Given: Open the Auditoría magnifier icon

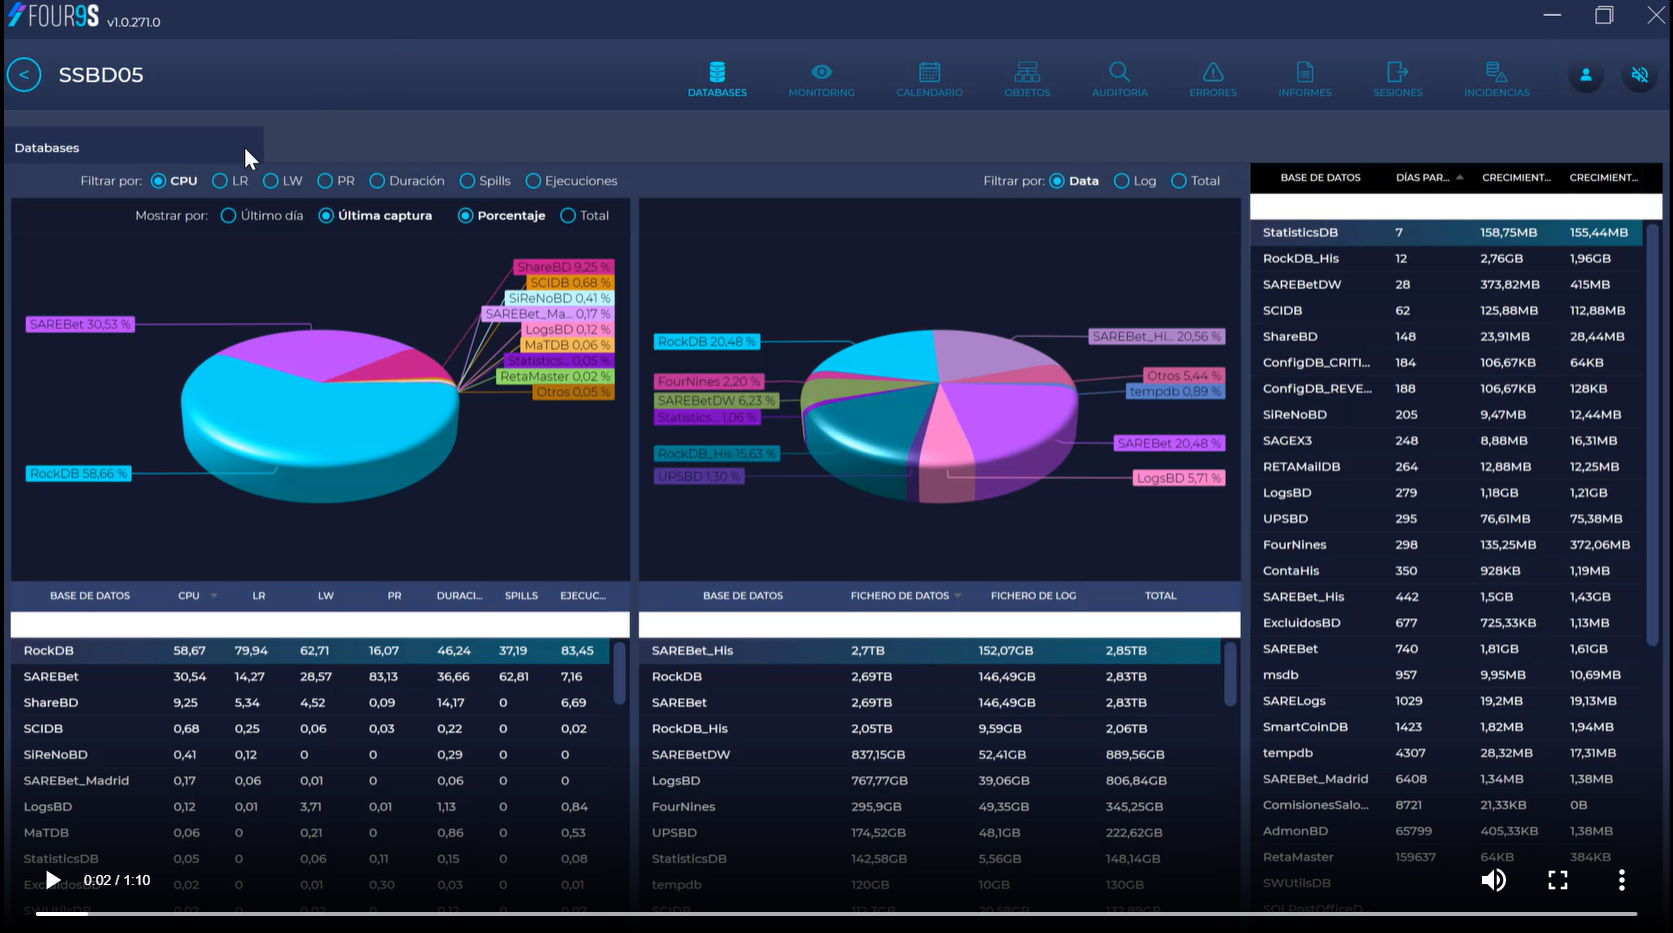Looking at the screenshot, I should pos(1119,72).
